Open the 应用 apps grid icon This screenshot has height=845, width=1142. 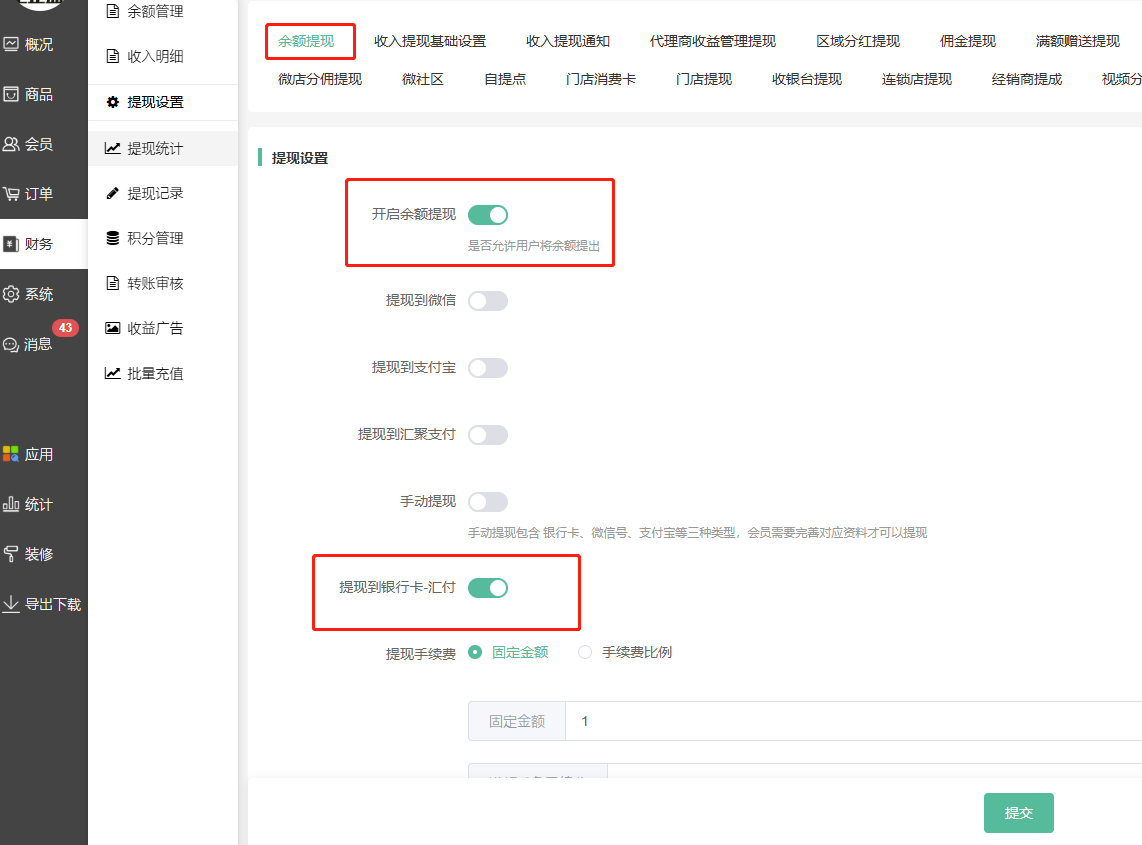(x=11, y=454)
